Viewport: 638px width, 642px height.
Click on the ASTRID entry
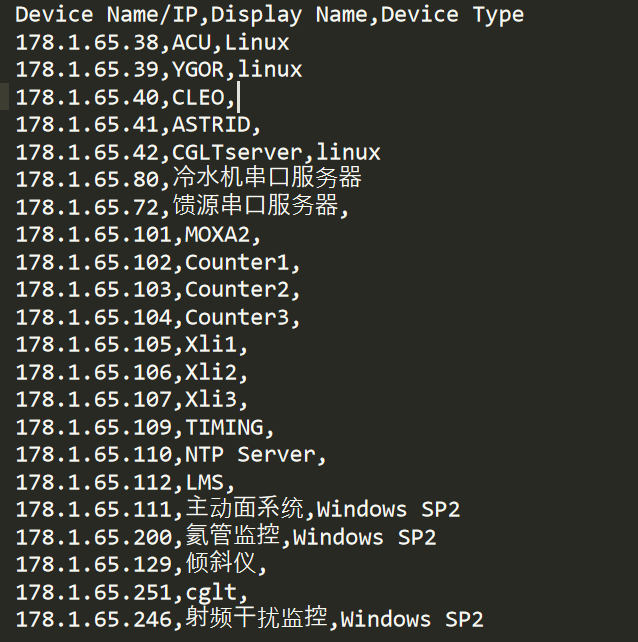tap(214, 125)
